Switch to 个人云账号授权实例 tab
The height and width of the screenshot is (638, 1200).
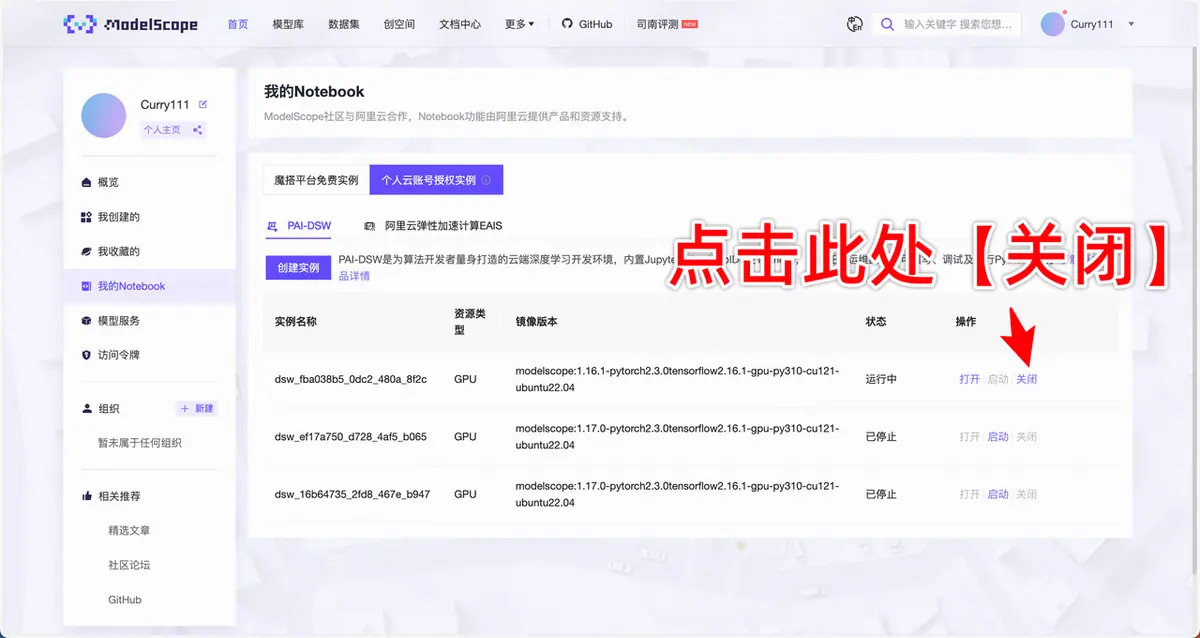436,180
